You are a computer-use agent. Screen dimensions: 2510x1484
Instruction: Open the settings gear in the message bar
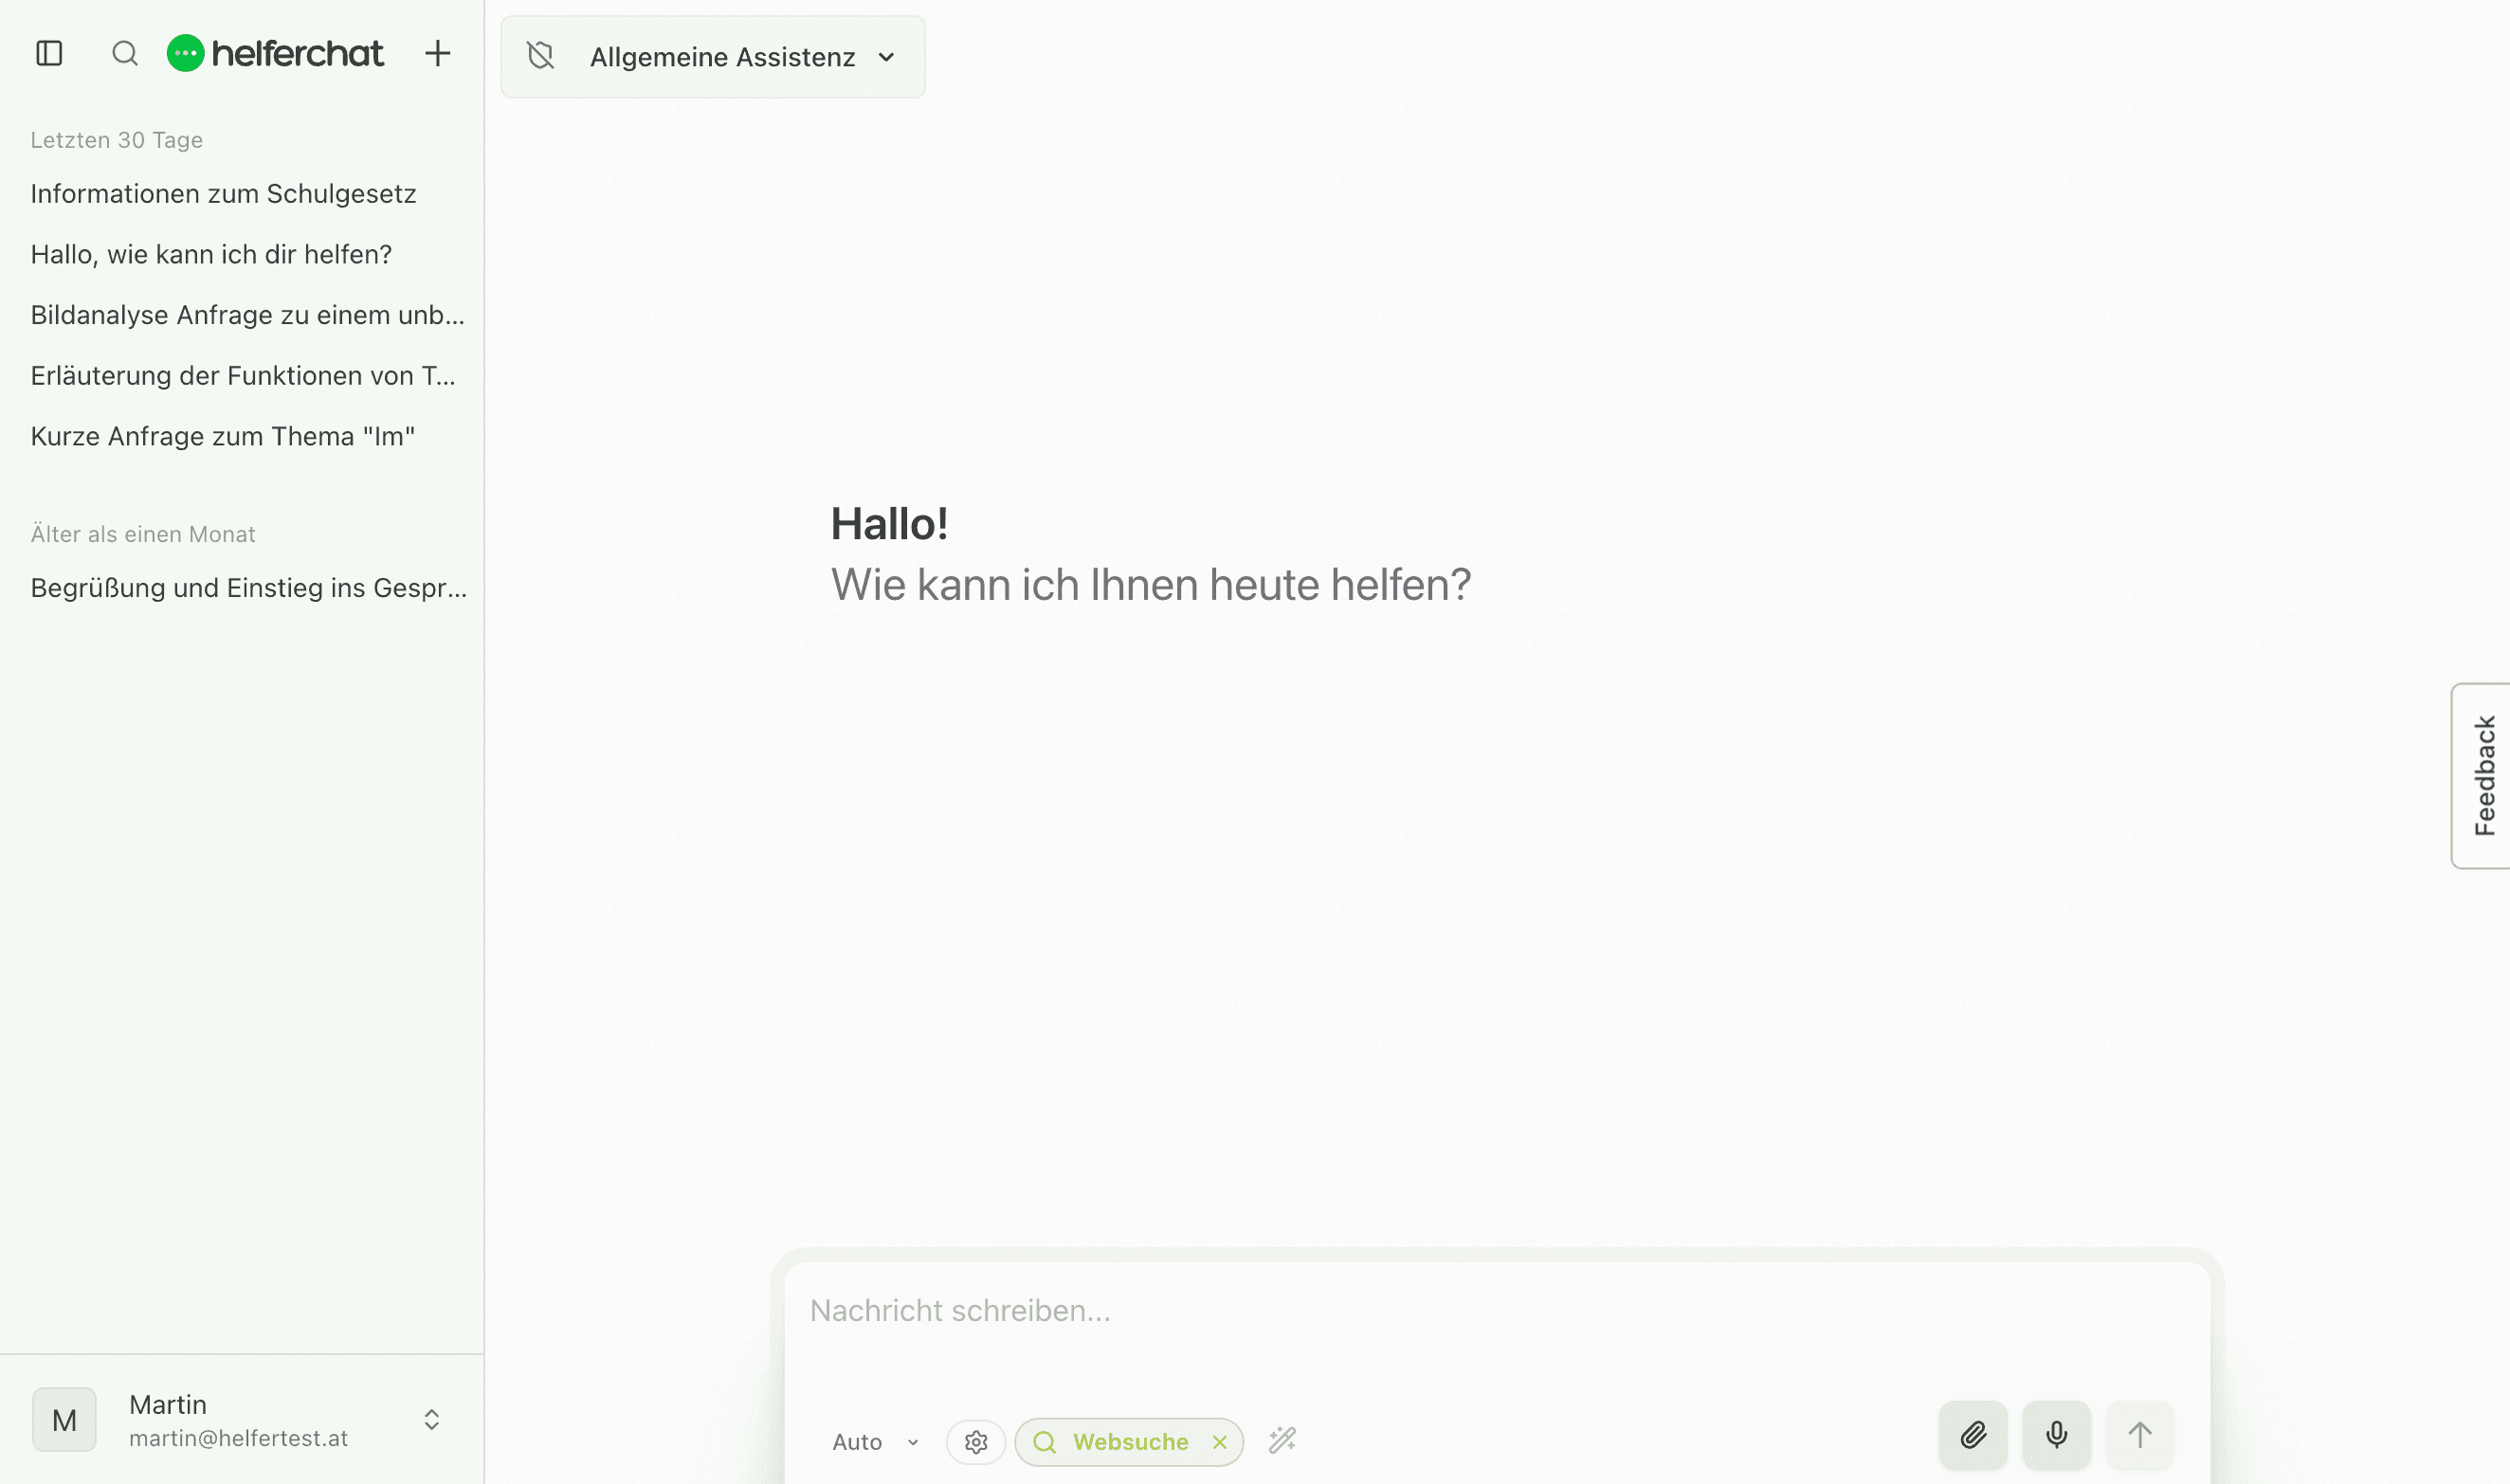pos(975,1441)
